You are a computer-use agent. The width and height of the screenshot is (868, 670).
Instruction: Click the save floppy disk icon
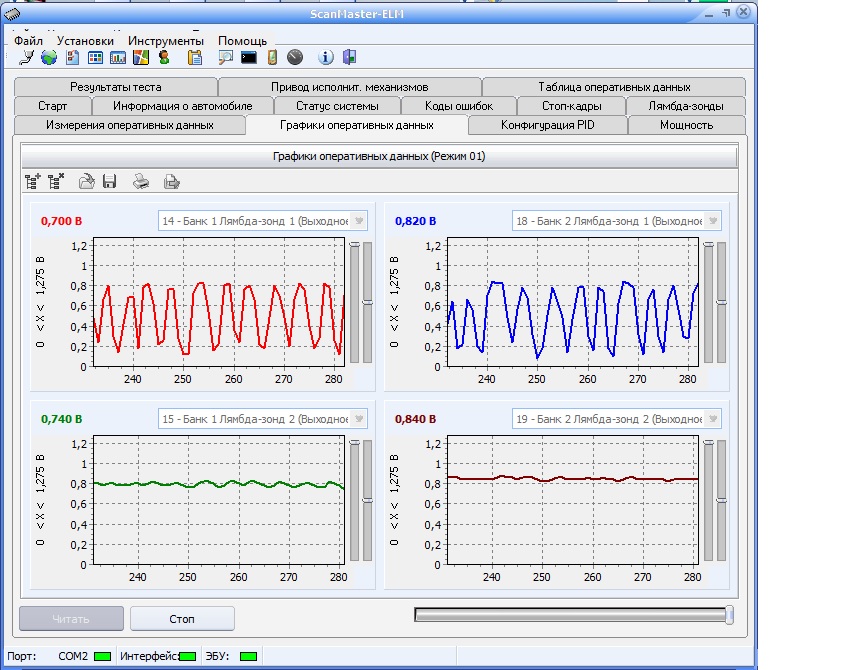(110, 181)
